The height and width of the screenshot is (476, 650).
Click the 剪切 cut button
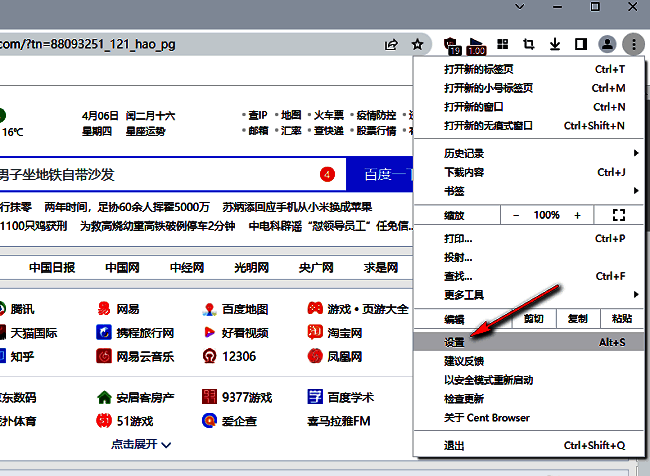pyautogui.click(x=534, y=318)
